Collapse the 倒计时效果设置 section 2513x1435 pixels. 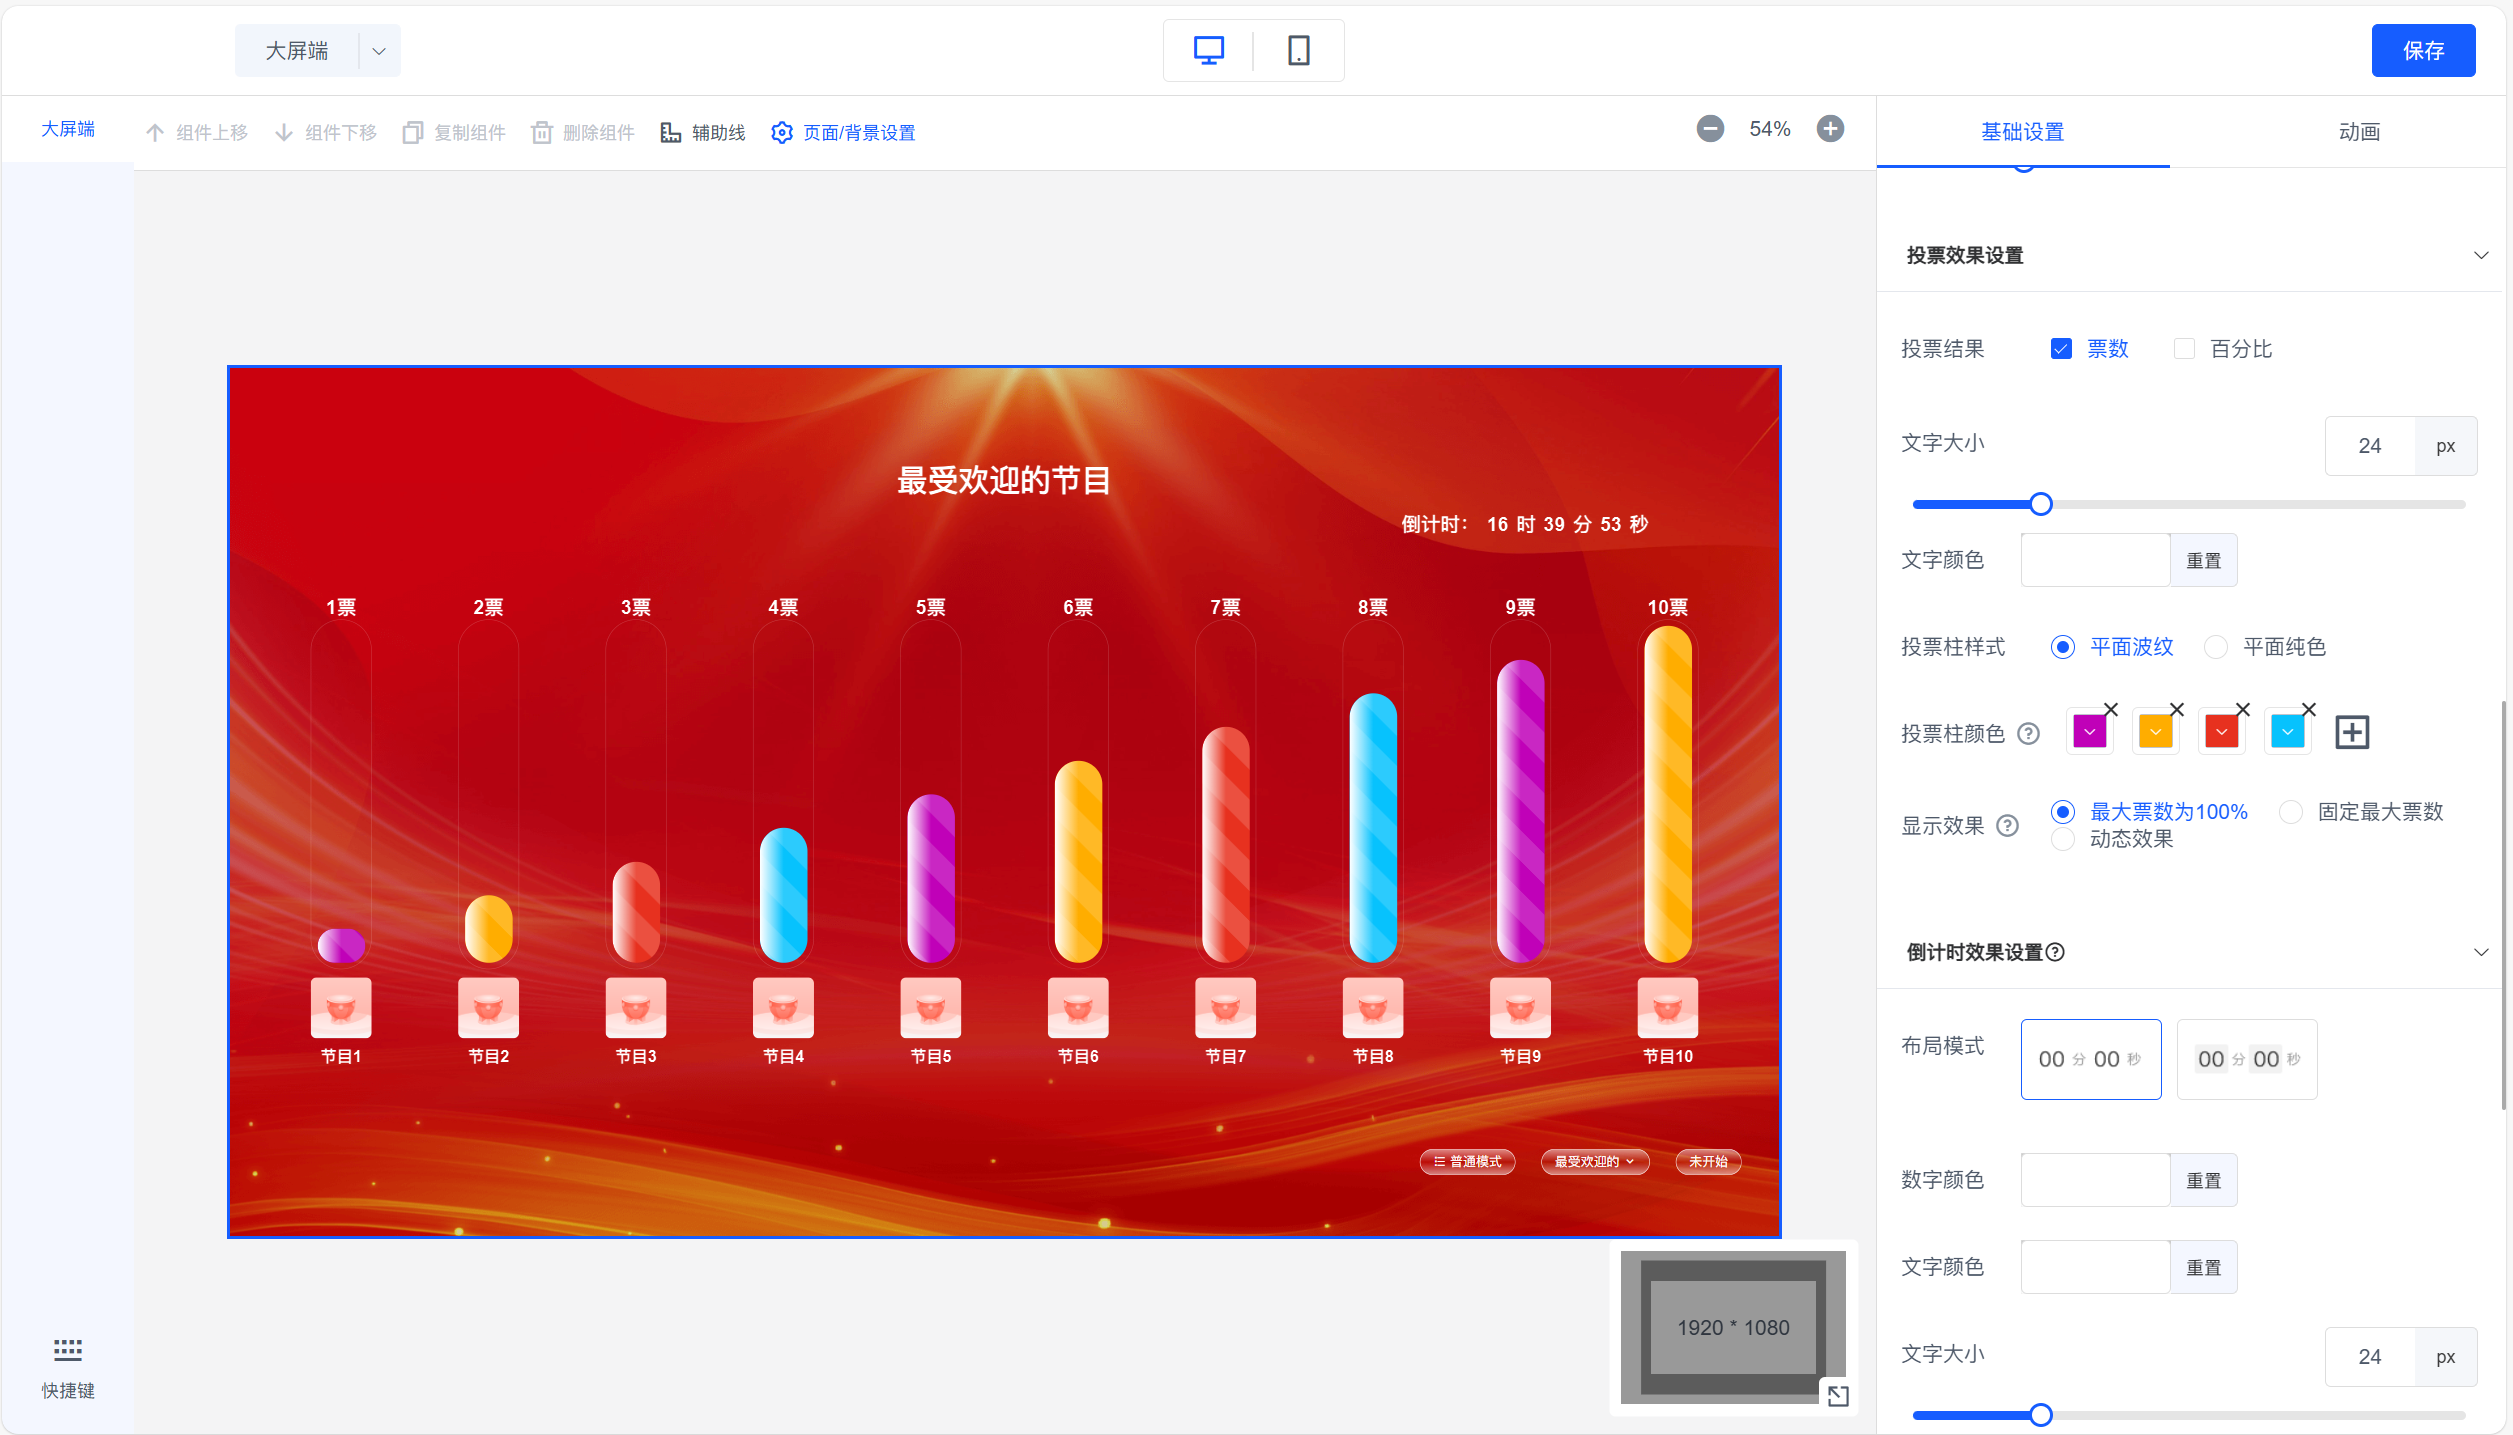tap(2480, 952)
